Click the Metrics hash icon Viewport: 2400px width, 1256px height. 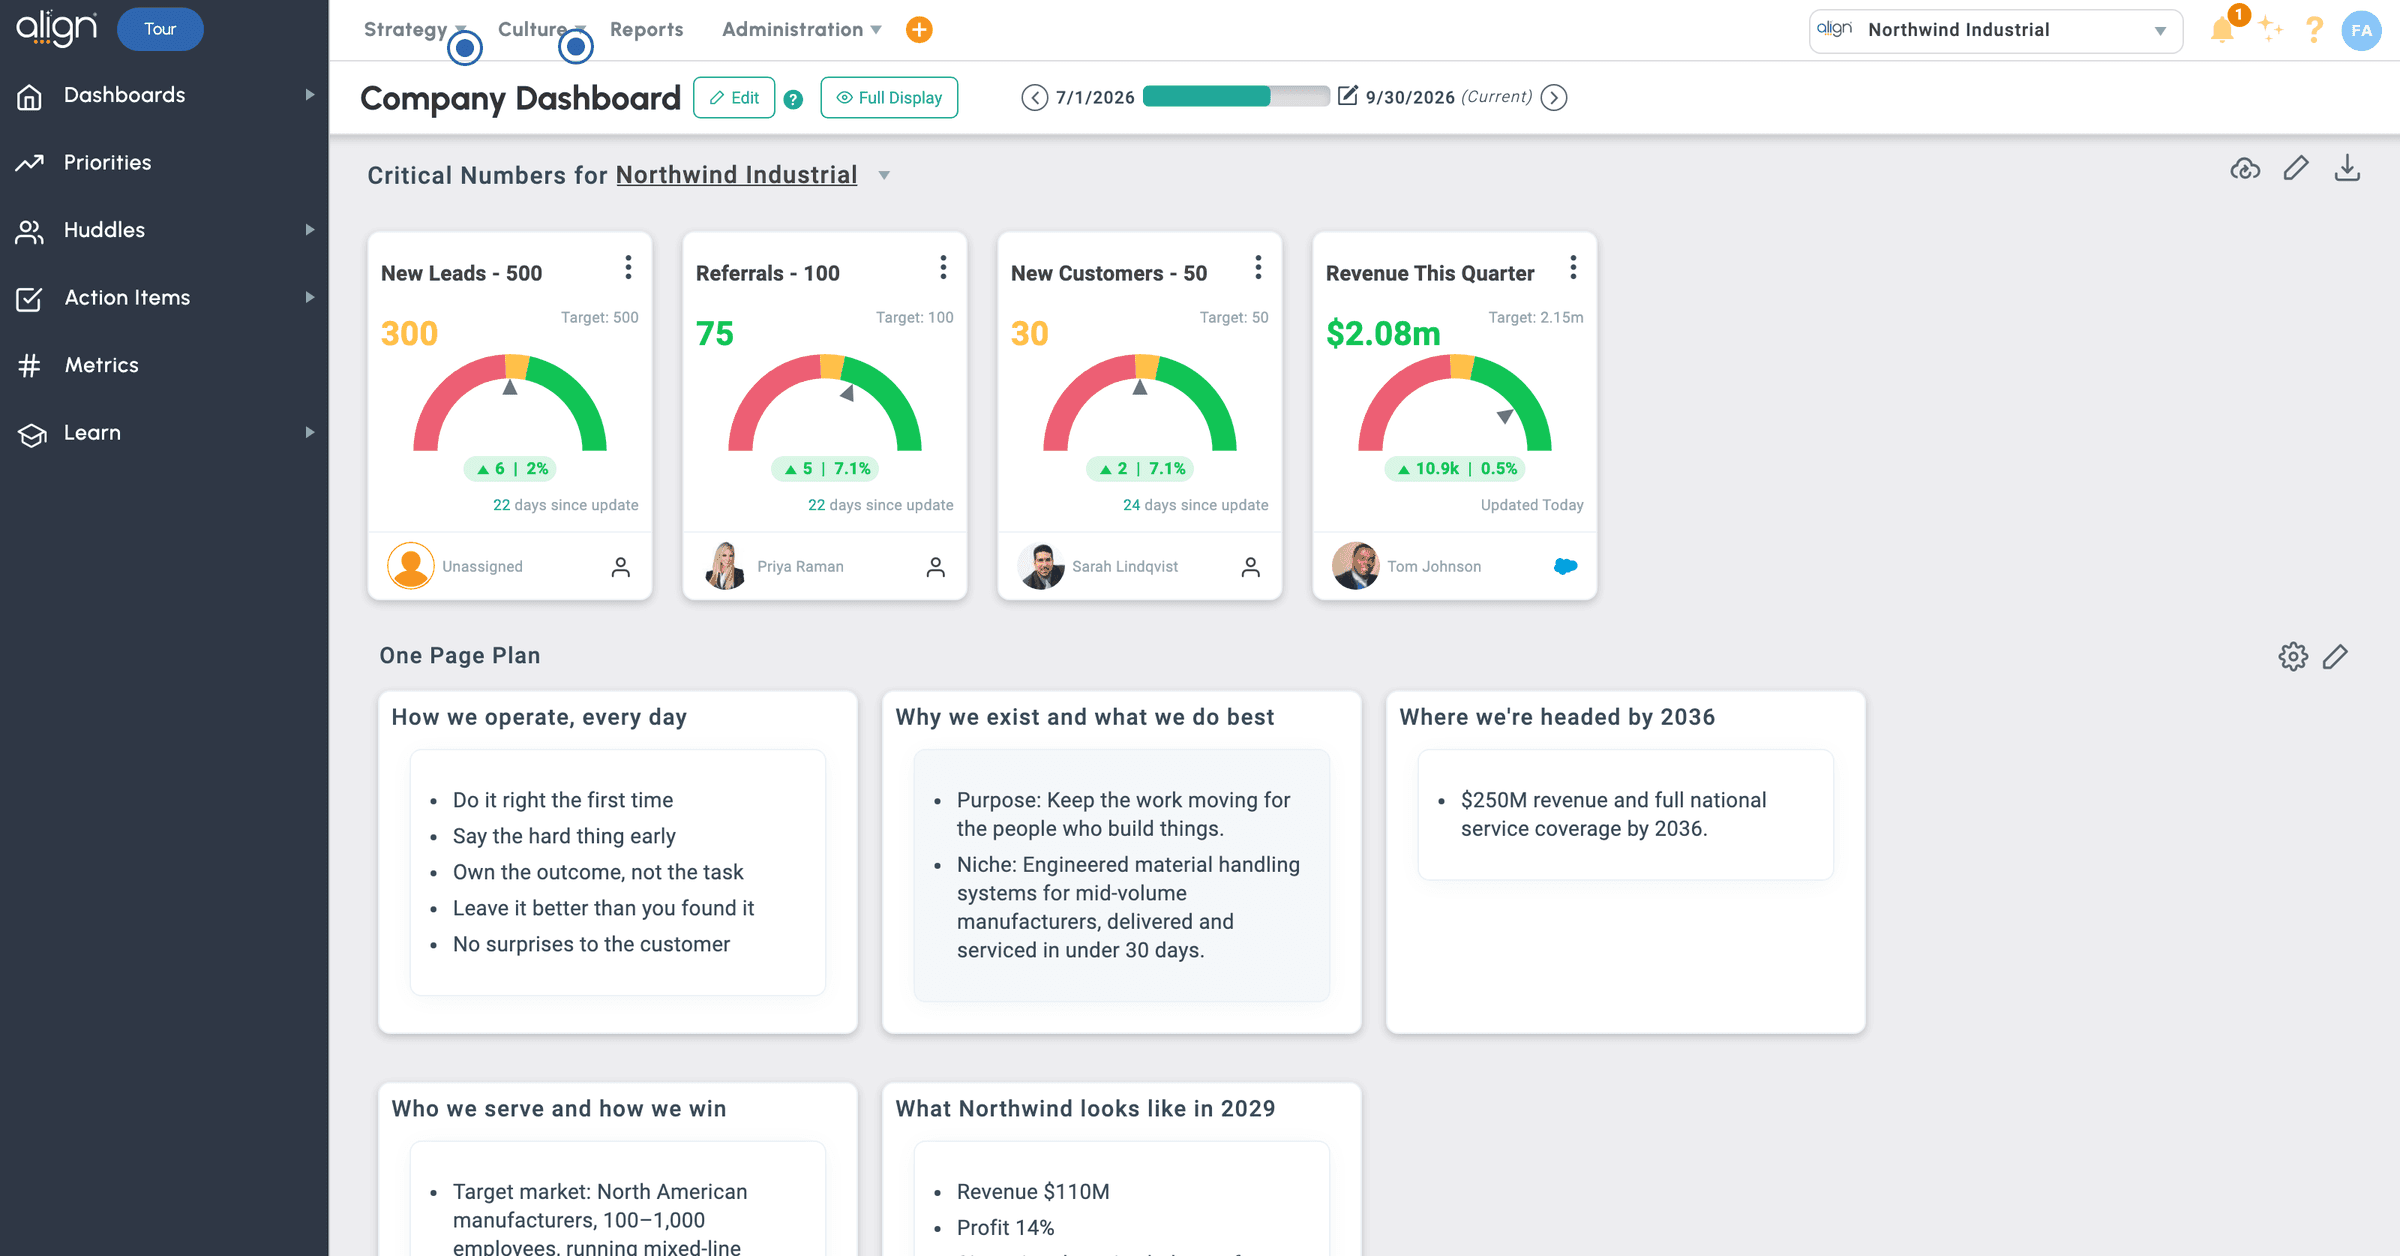tap(30, 366)
